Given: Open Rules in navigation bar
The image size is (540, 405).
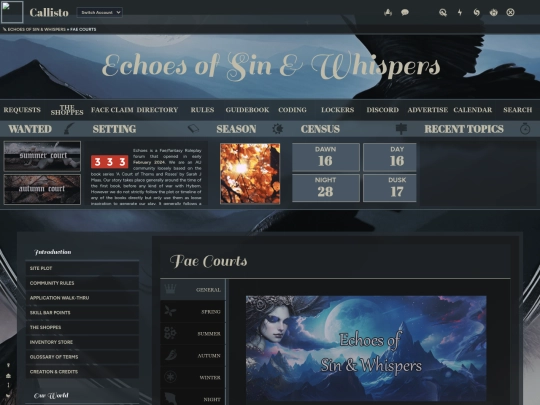Looking at the screenshot, I should pyautogui.click(x=202, y=110).
